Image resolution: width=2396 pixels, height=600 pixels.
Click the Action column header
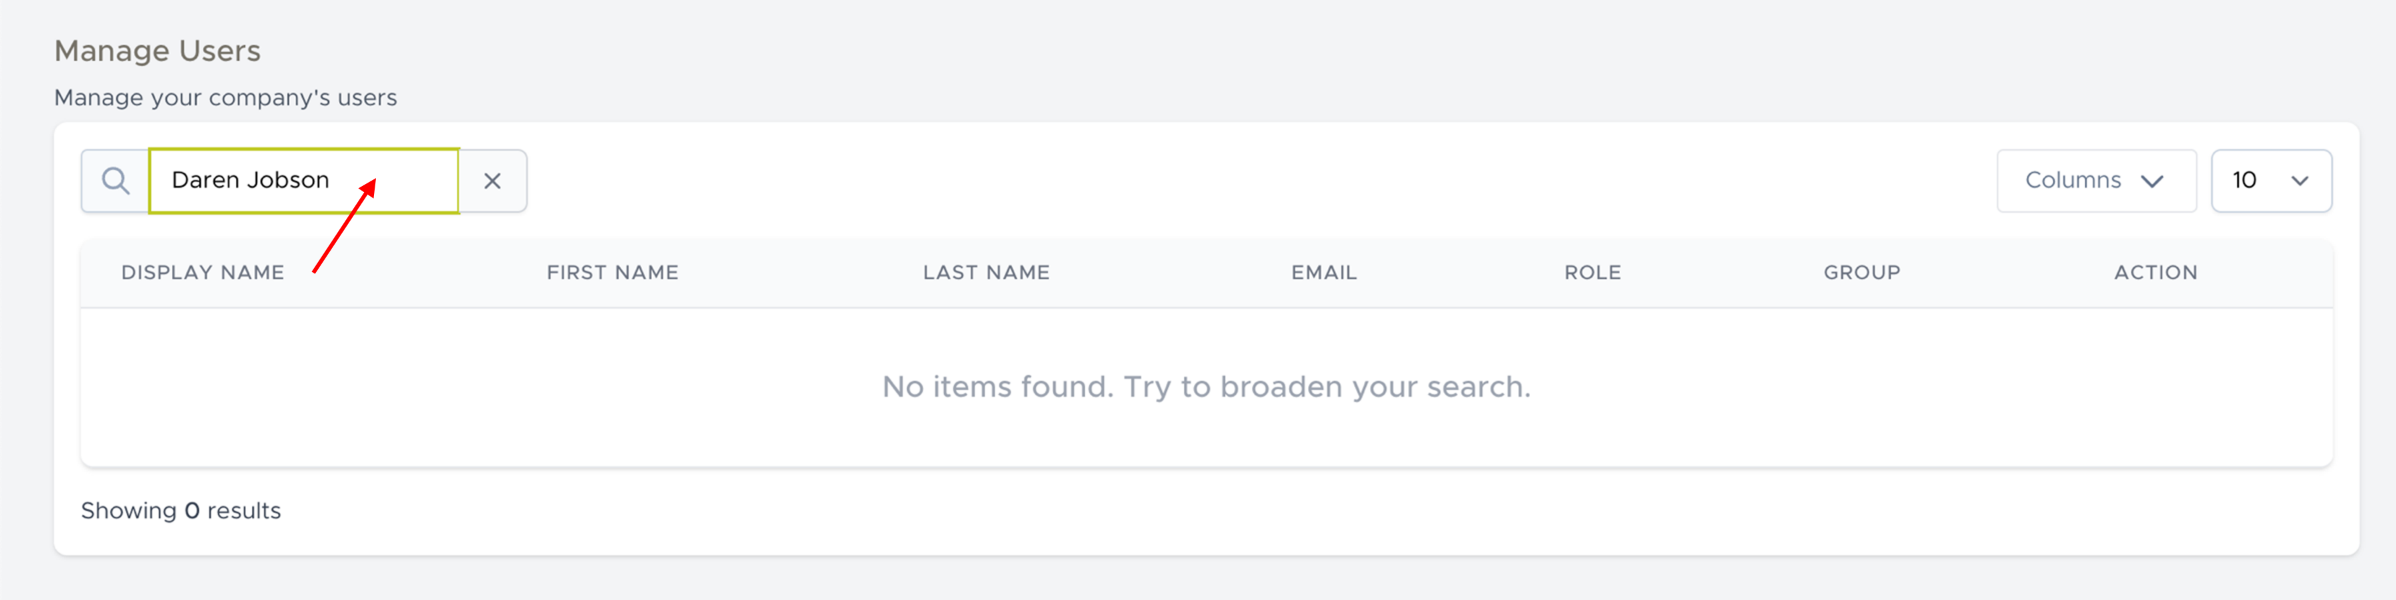click(2155, 272)
